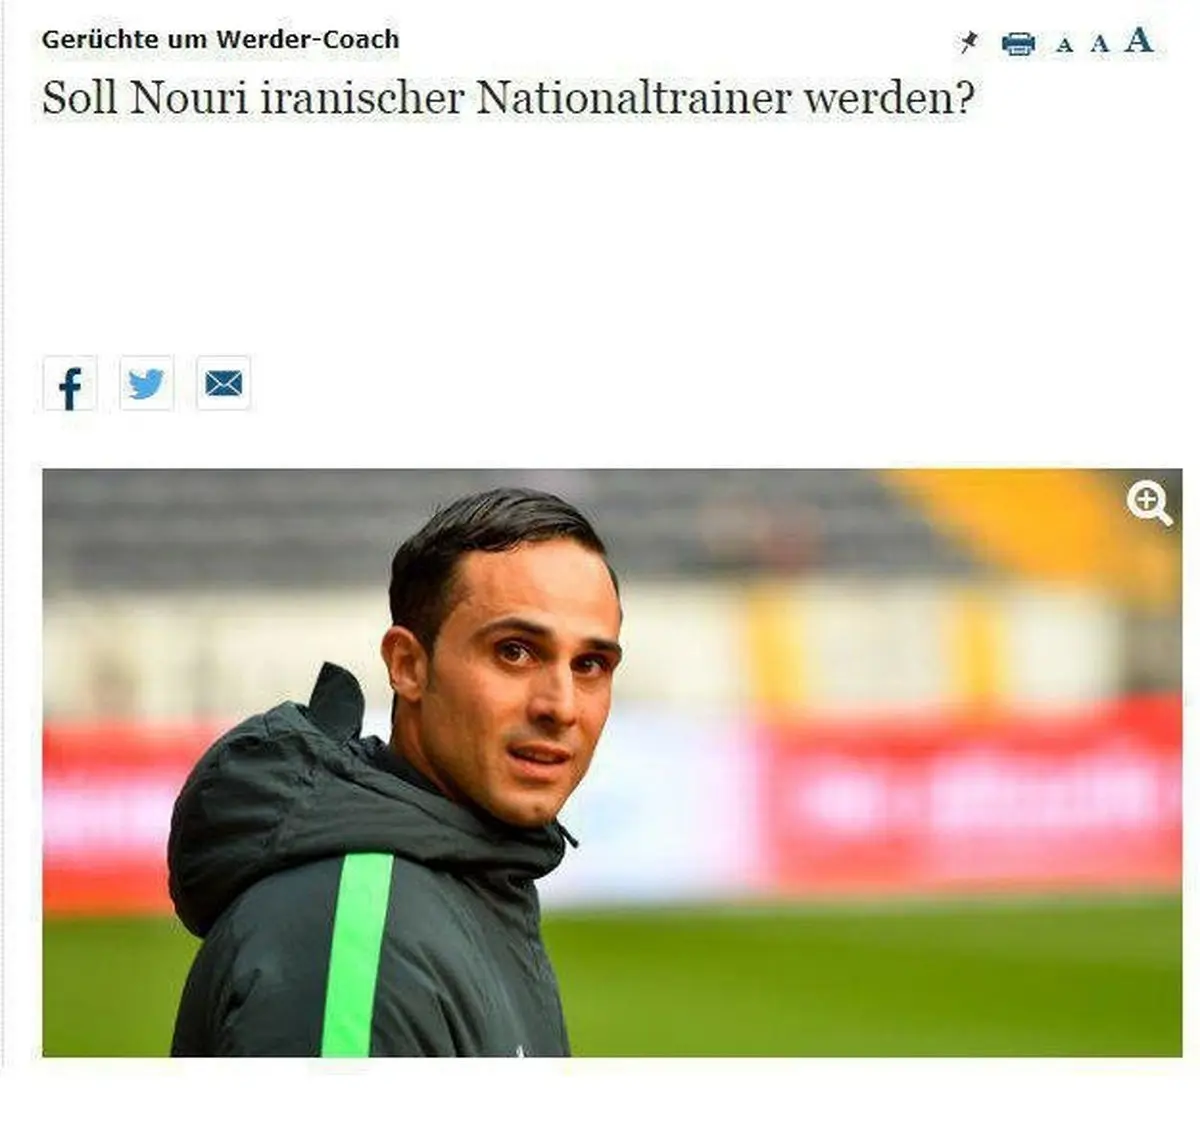Send the article by email envelope icon
The image size is (1200, 1121).
coord(223,383)
